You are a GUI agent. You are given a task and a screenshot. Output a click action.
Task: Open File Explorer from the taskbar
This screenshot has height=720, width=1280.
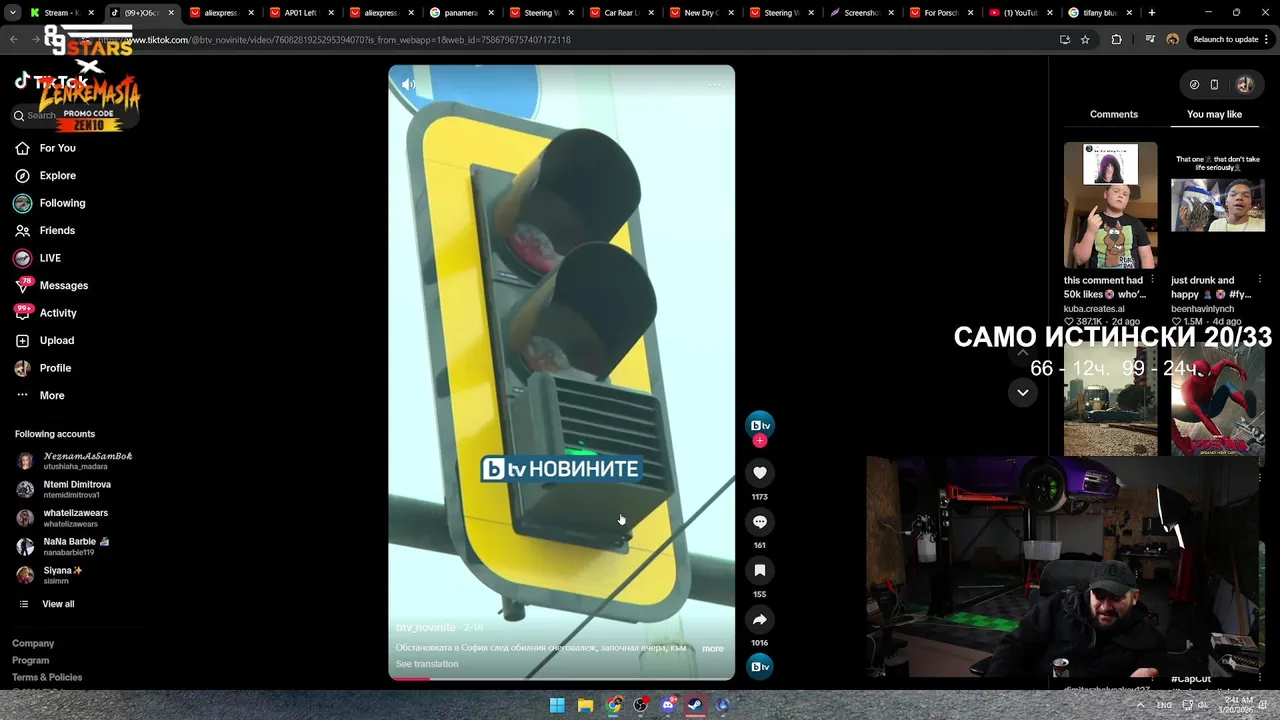(x=585, y=705)
